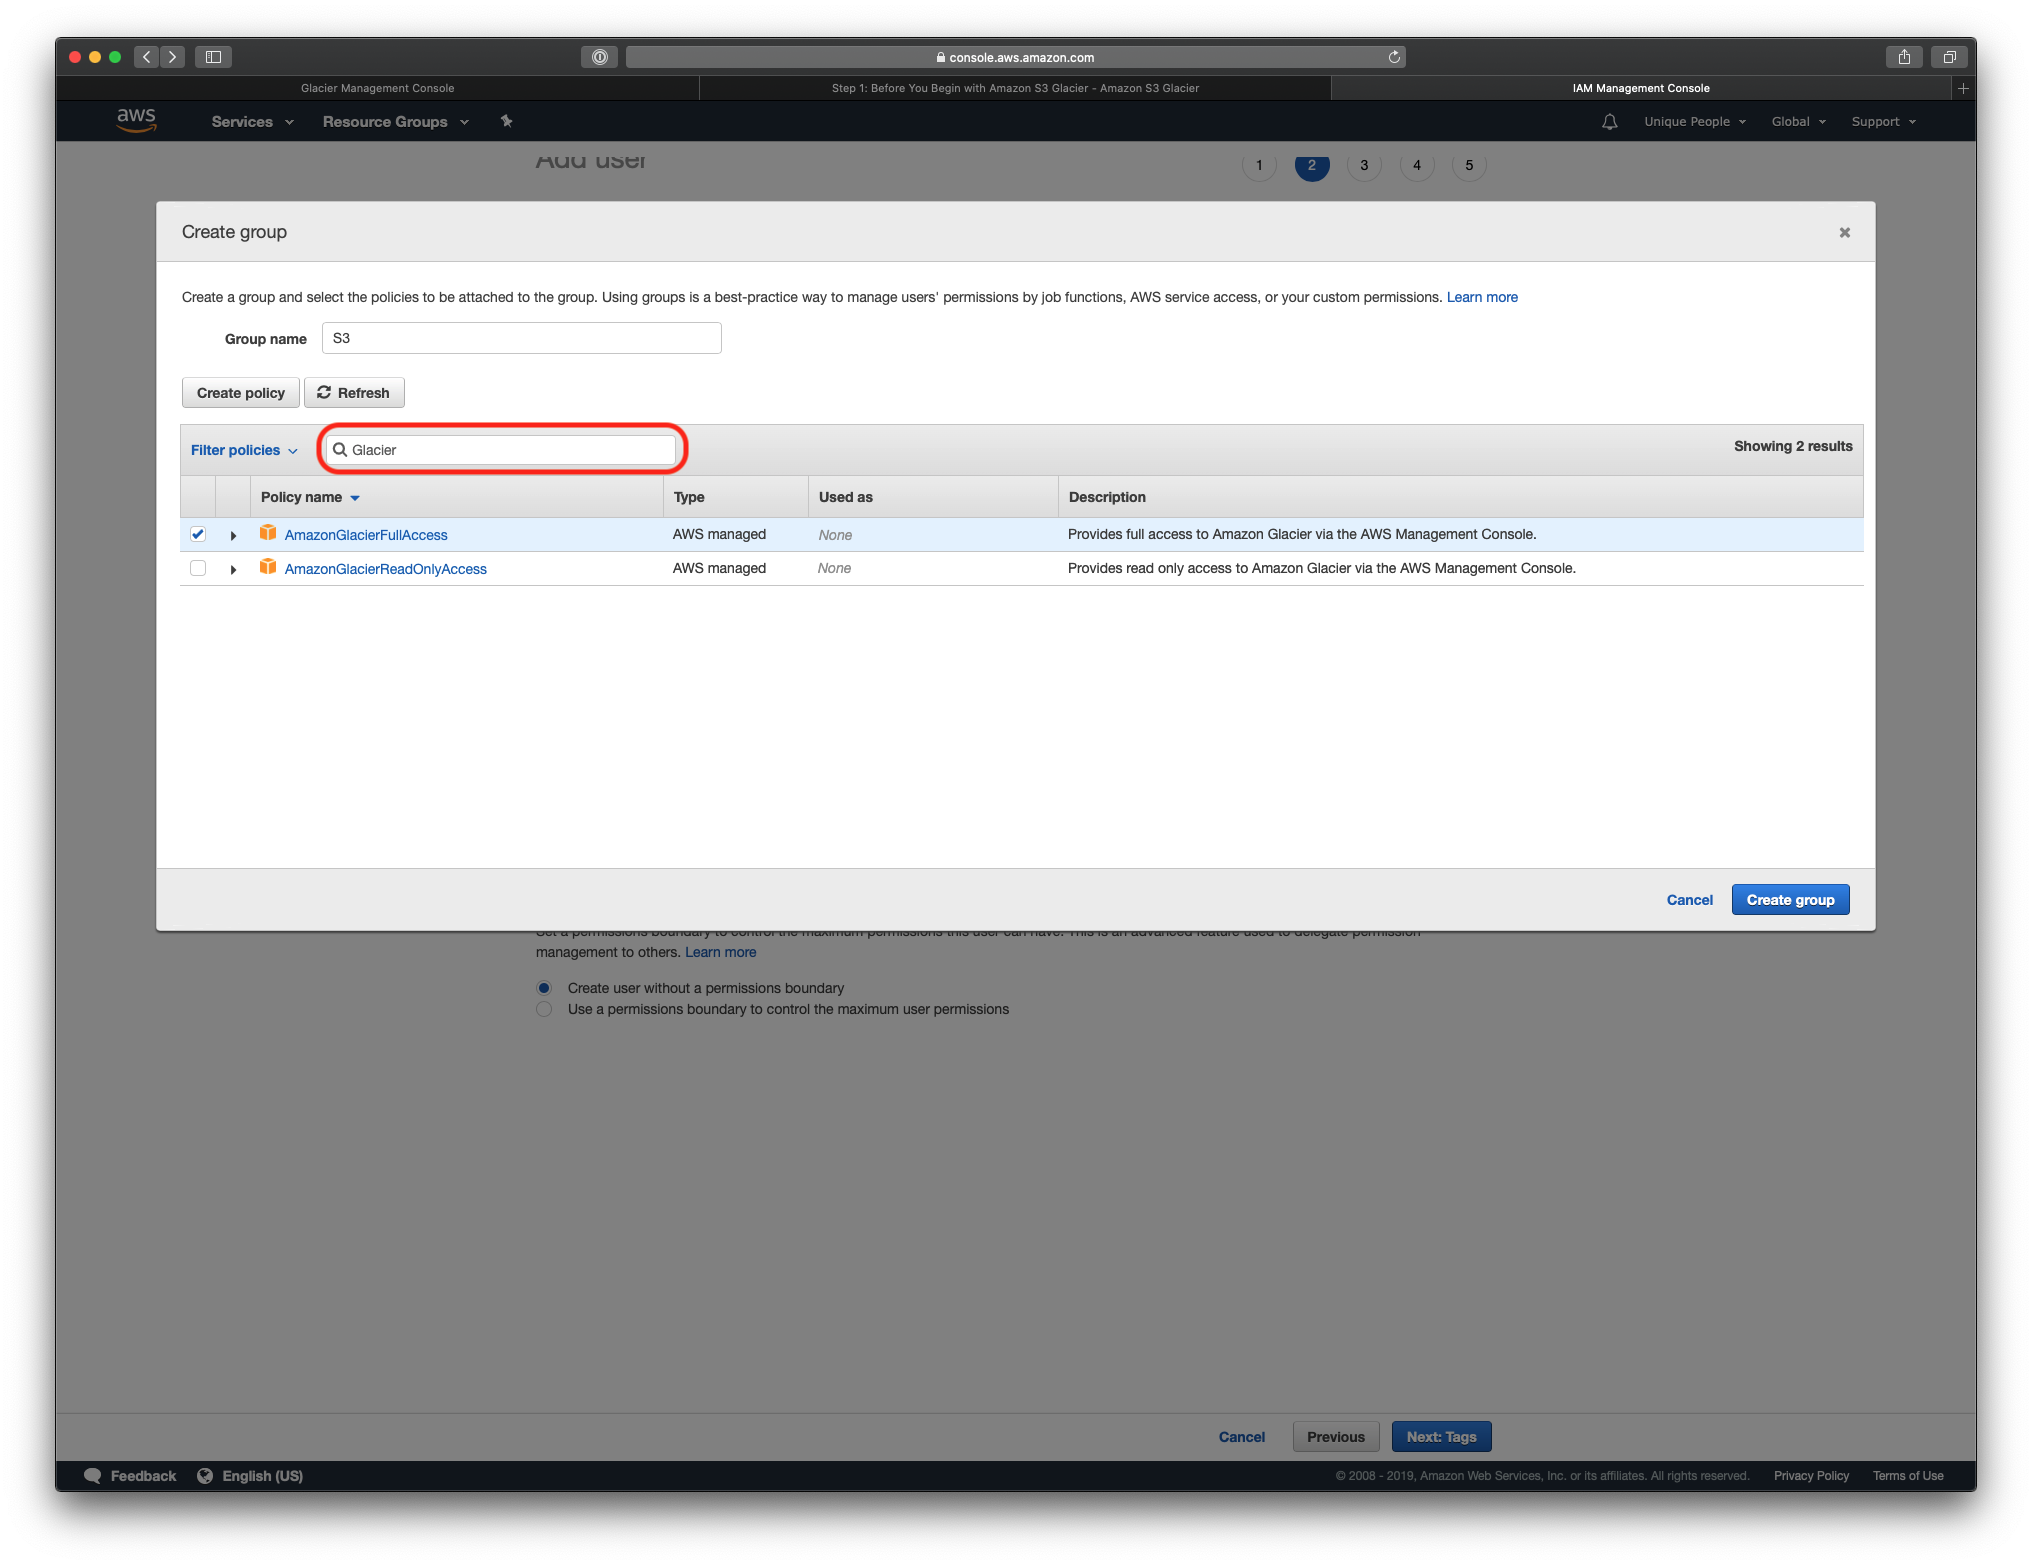Viewport: 2032px width, 1565px height.
Task: Click the Showing 2 results text
Action: tap(1793, 446)
